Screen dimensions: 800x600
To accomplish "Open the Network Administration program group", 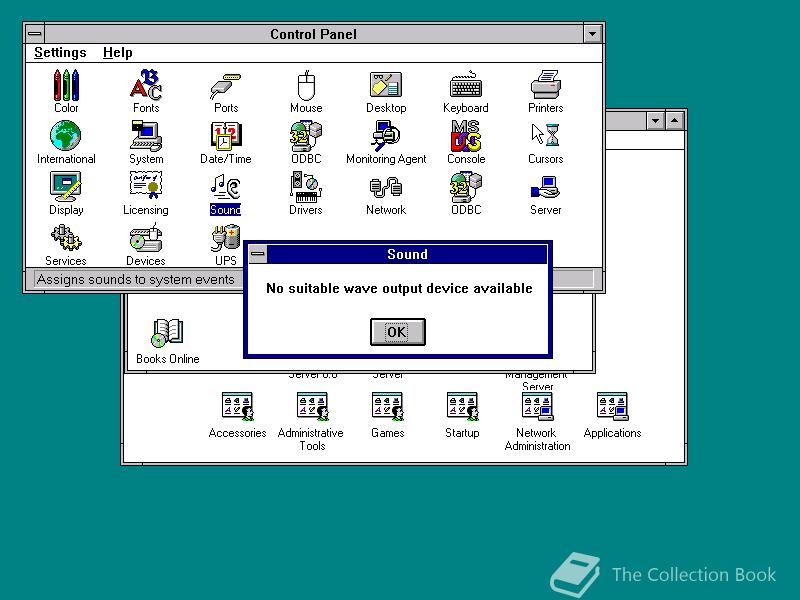I will tap(537, 421).
